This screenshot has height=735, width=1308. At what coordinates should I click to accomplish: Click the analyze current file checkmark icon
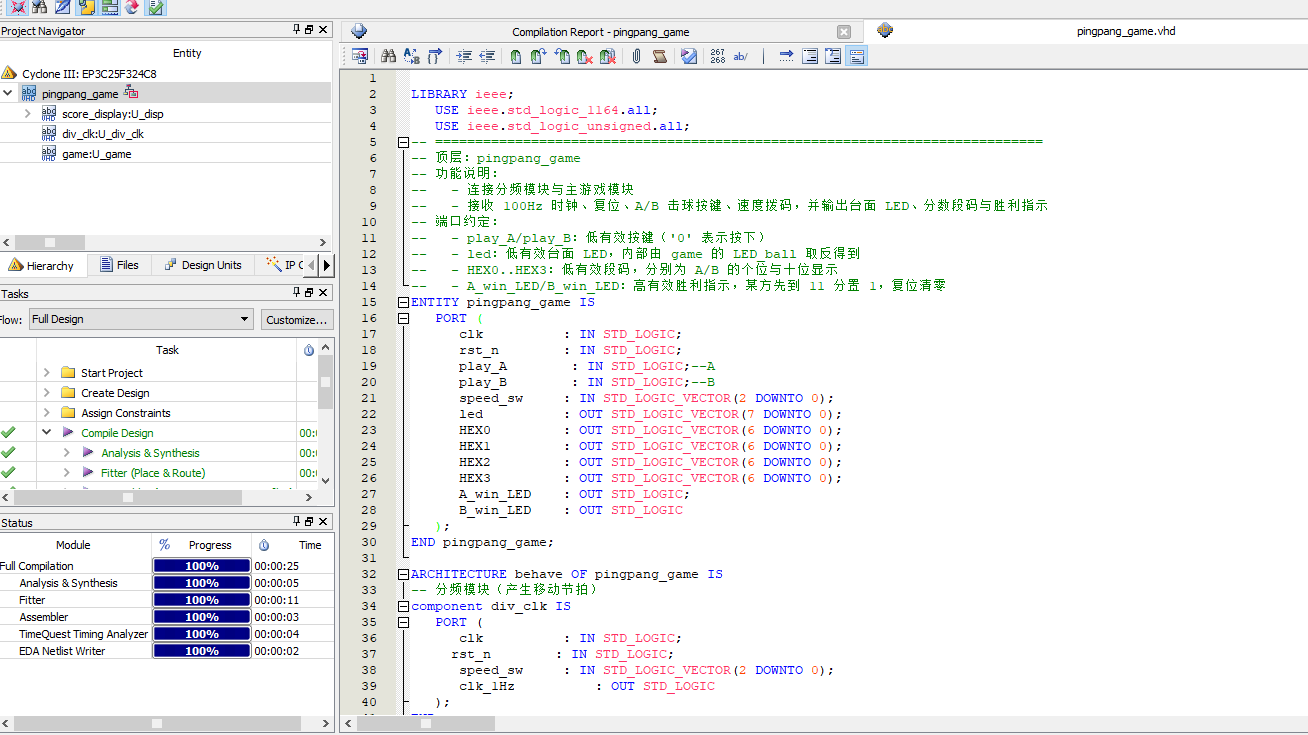coord(689,56)
